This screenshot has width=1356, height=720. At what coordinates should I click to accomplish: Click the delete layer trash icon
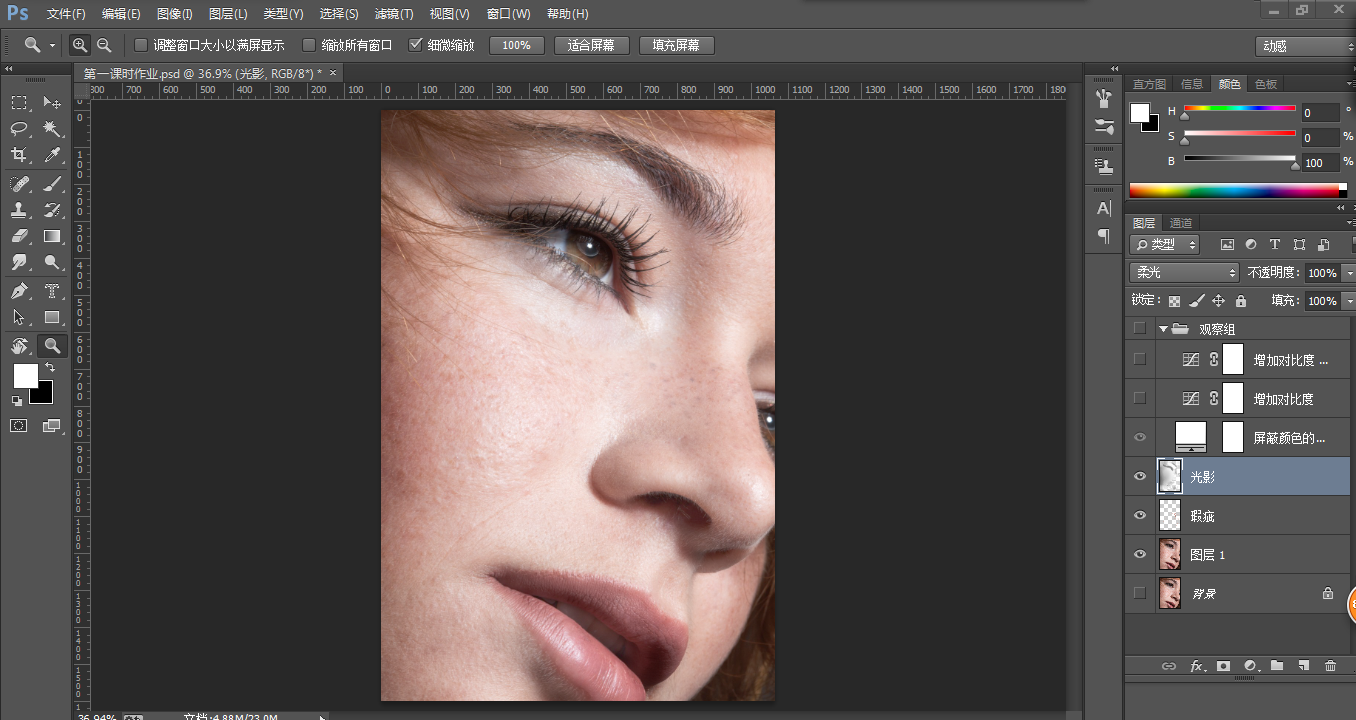point(1330,666)
